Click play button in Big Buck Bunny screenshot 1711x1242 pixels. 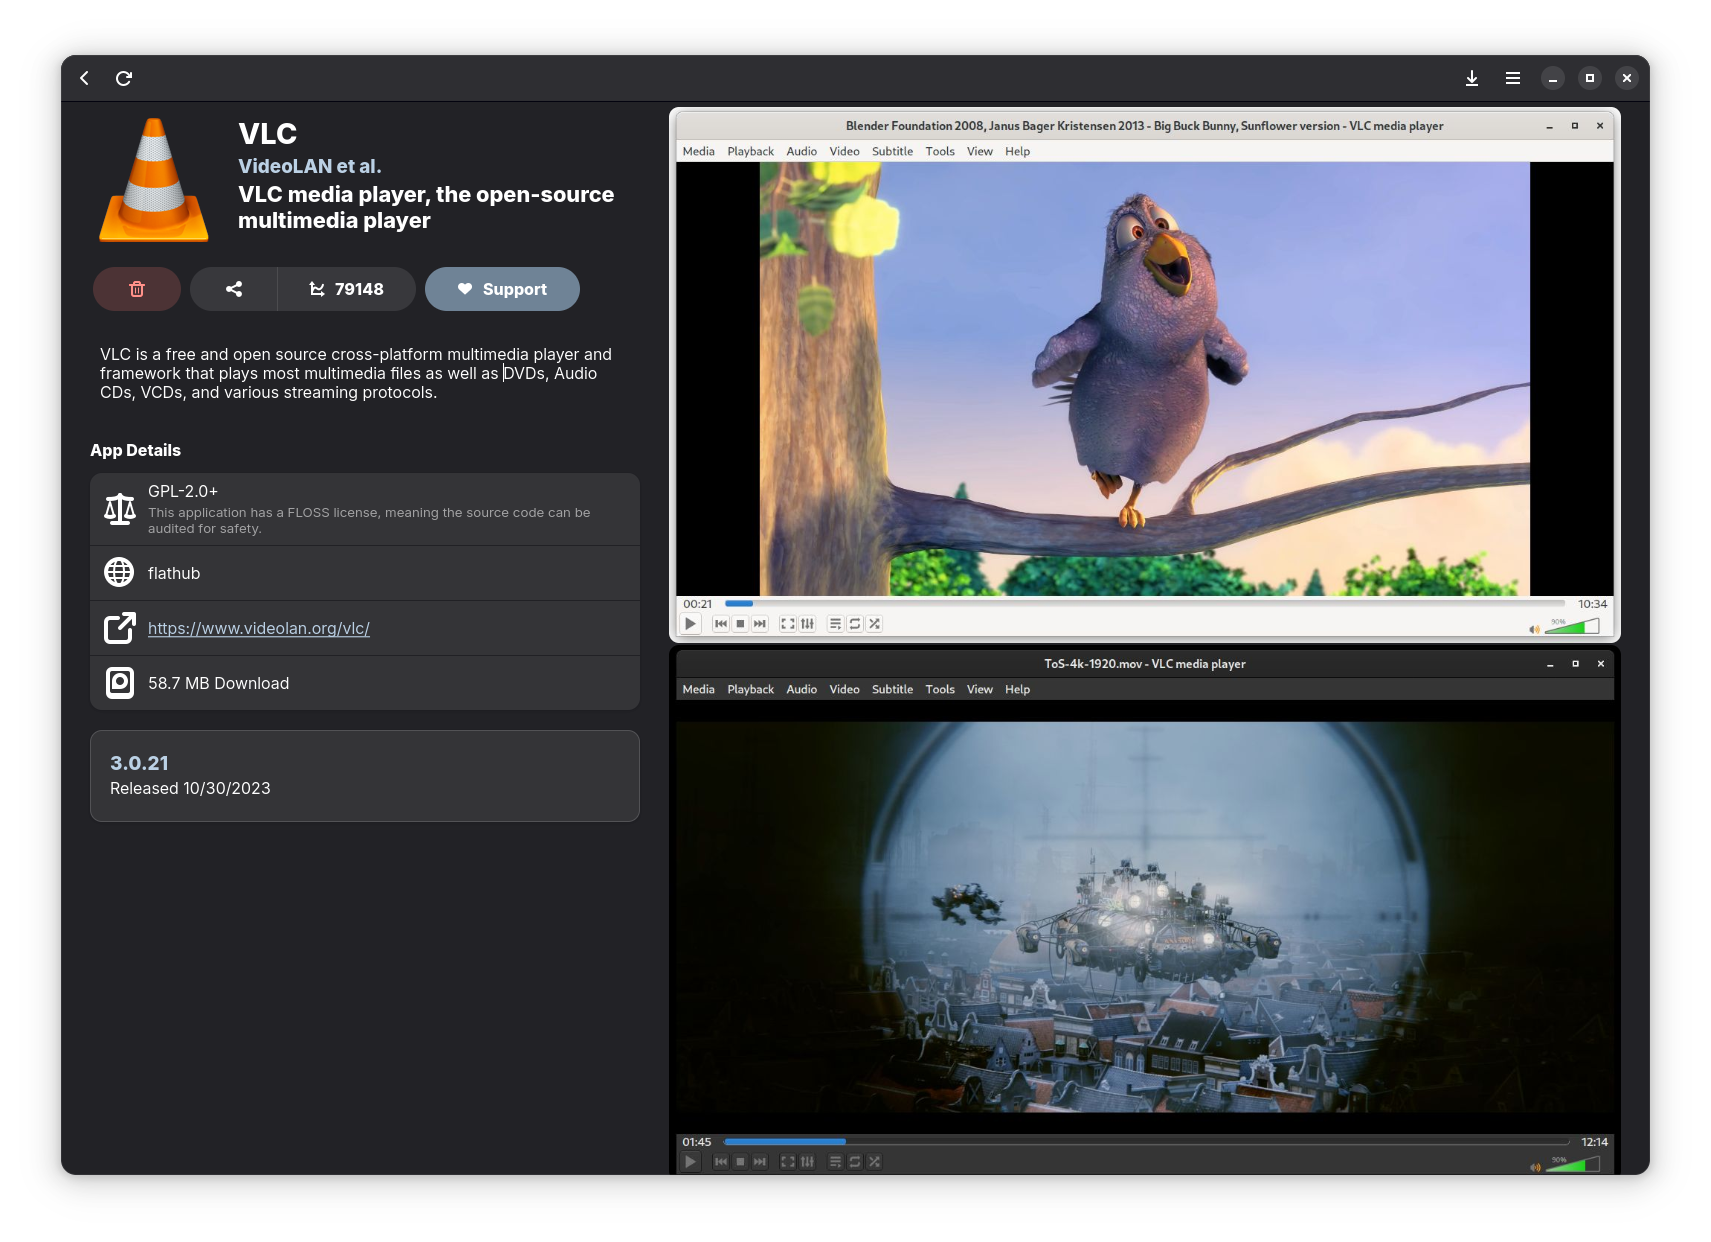[691, 624]
